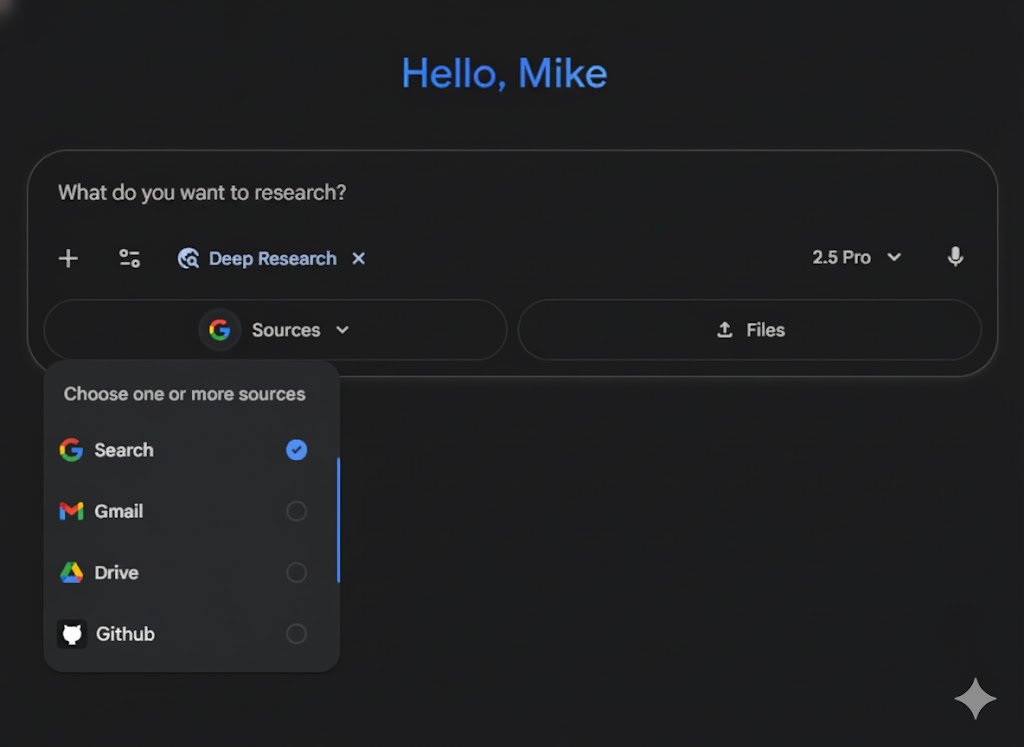Screen dimensions: 1024x747
Task: Click the sources list blue scrollbar
Action: click(338, 520)
